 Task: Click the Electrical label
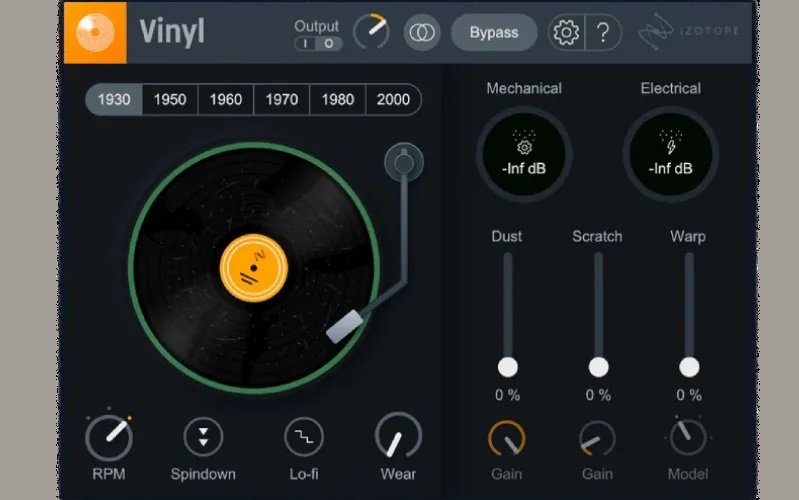click(671, 89)
